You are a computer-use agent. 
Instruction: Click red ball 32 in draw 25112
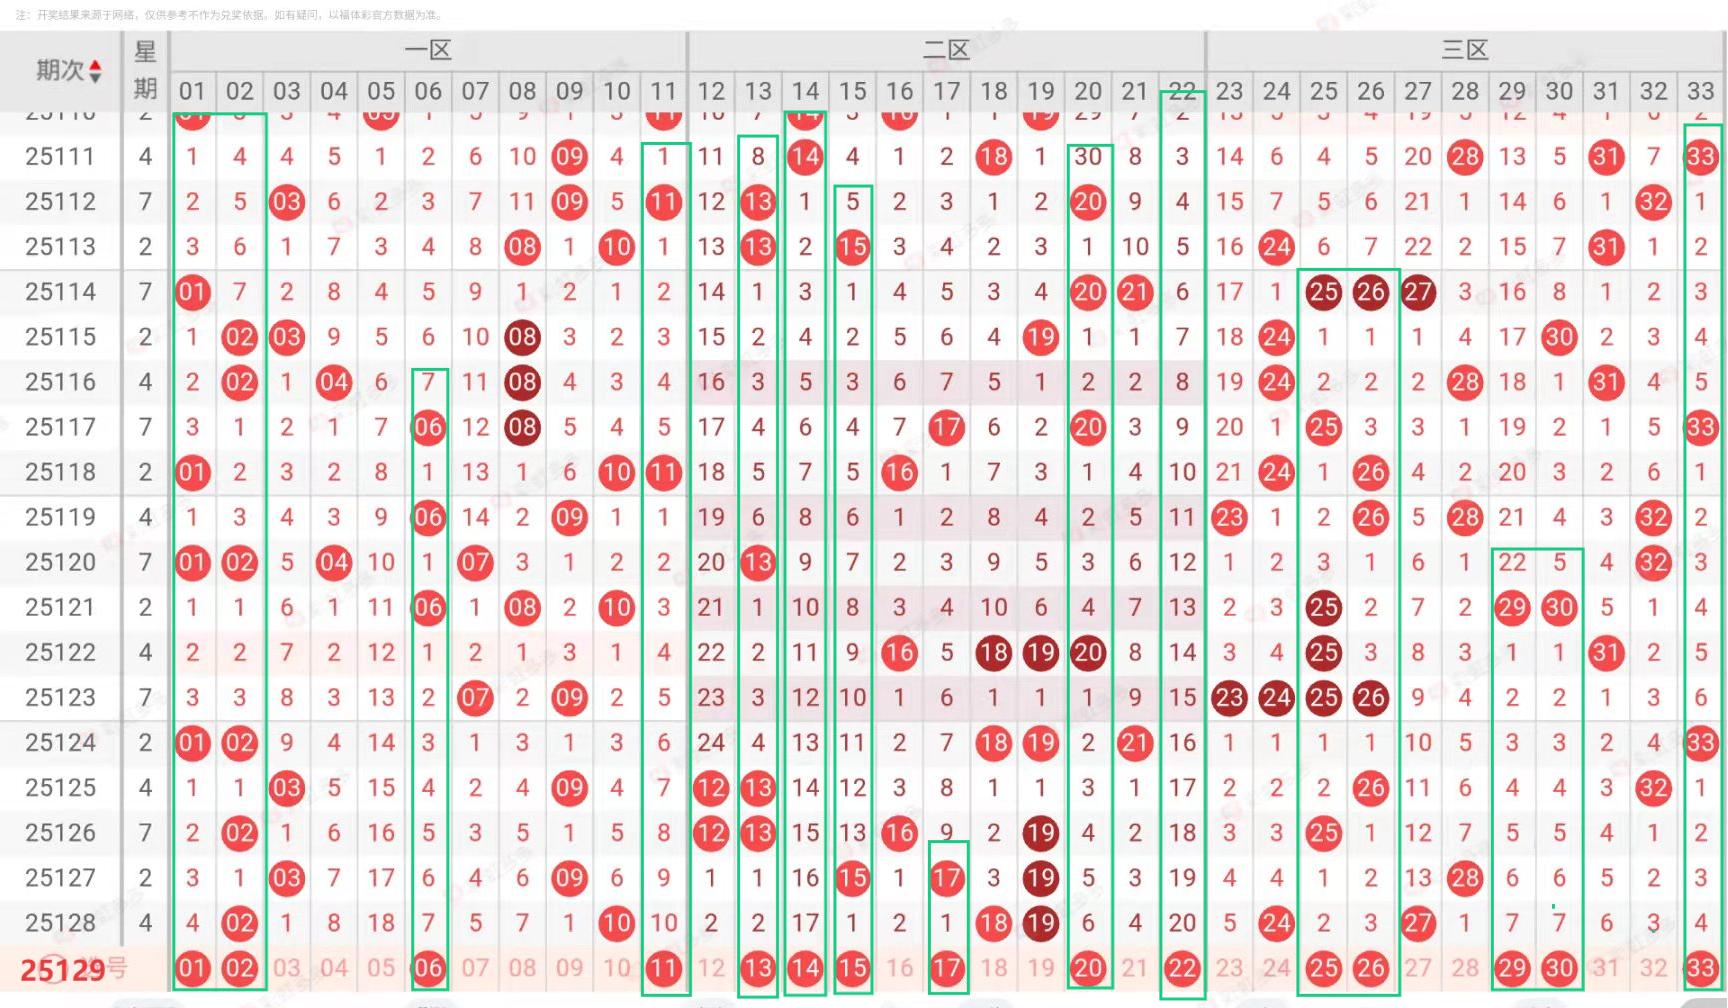tap(1653, 202)
